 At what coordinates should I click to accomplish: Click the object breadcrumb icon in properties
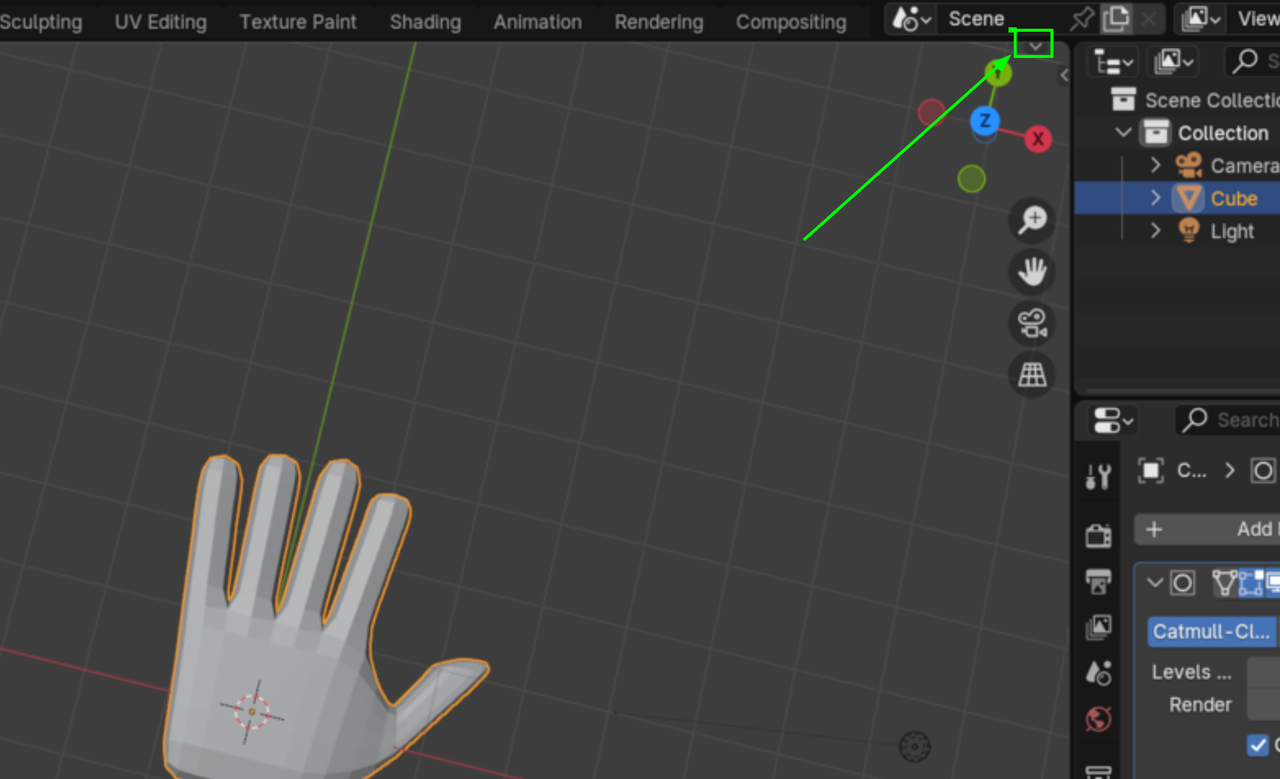1150,470
